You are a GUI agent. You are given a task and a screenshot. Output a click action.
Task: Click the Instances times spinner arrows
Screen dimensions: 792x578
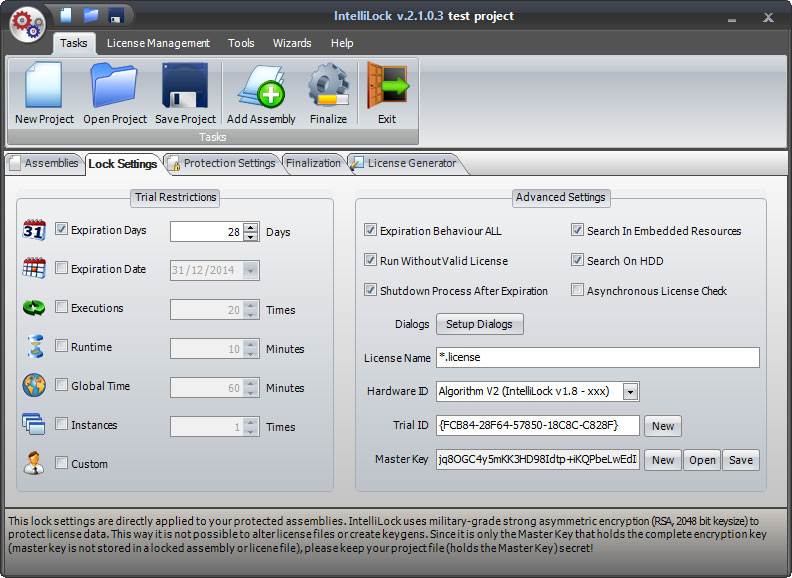pyautogui.click(x=251, y=426)
